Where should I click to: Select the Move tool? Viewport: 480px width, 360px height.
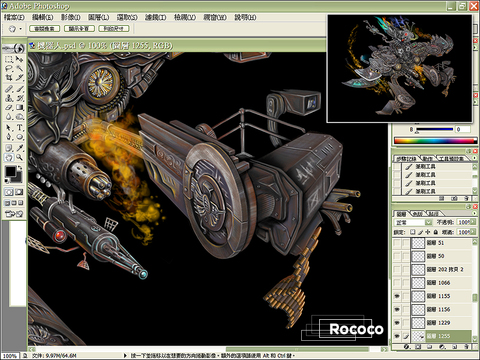tap(19, 60)
